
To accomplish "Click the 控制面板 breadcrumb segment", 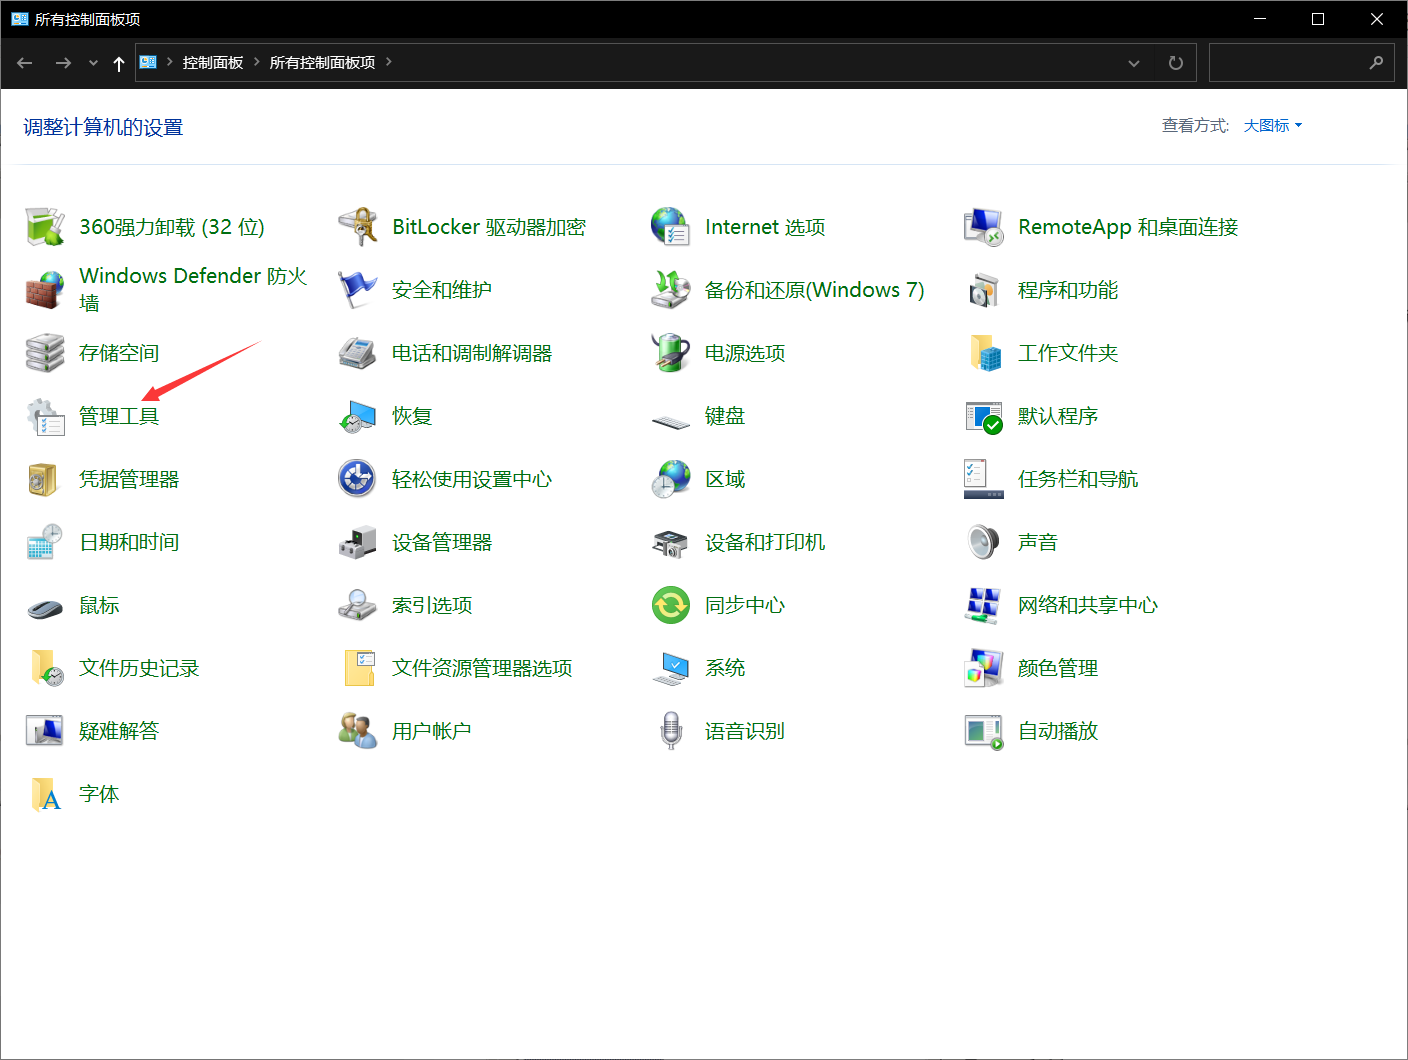I will point(213,63).
